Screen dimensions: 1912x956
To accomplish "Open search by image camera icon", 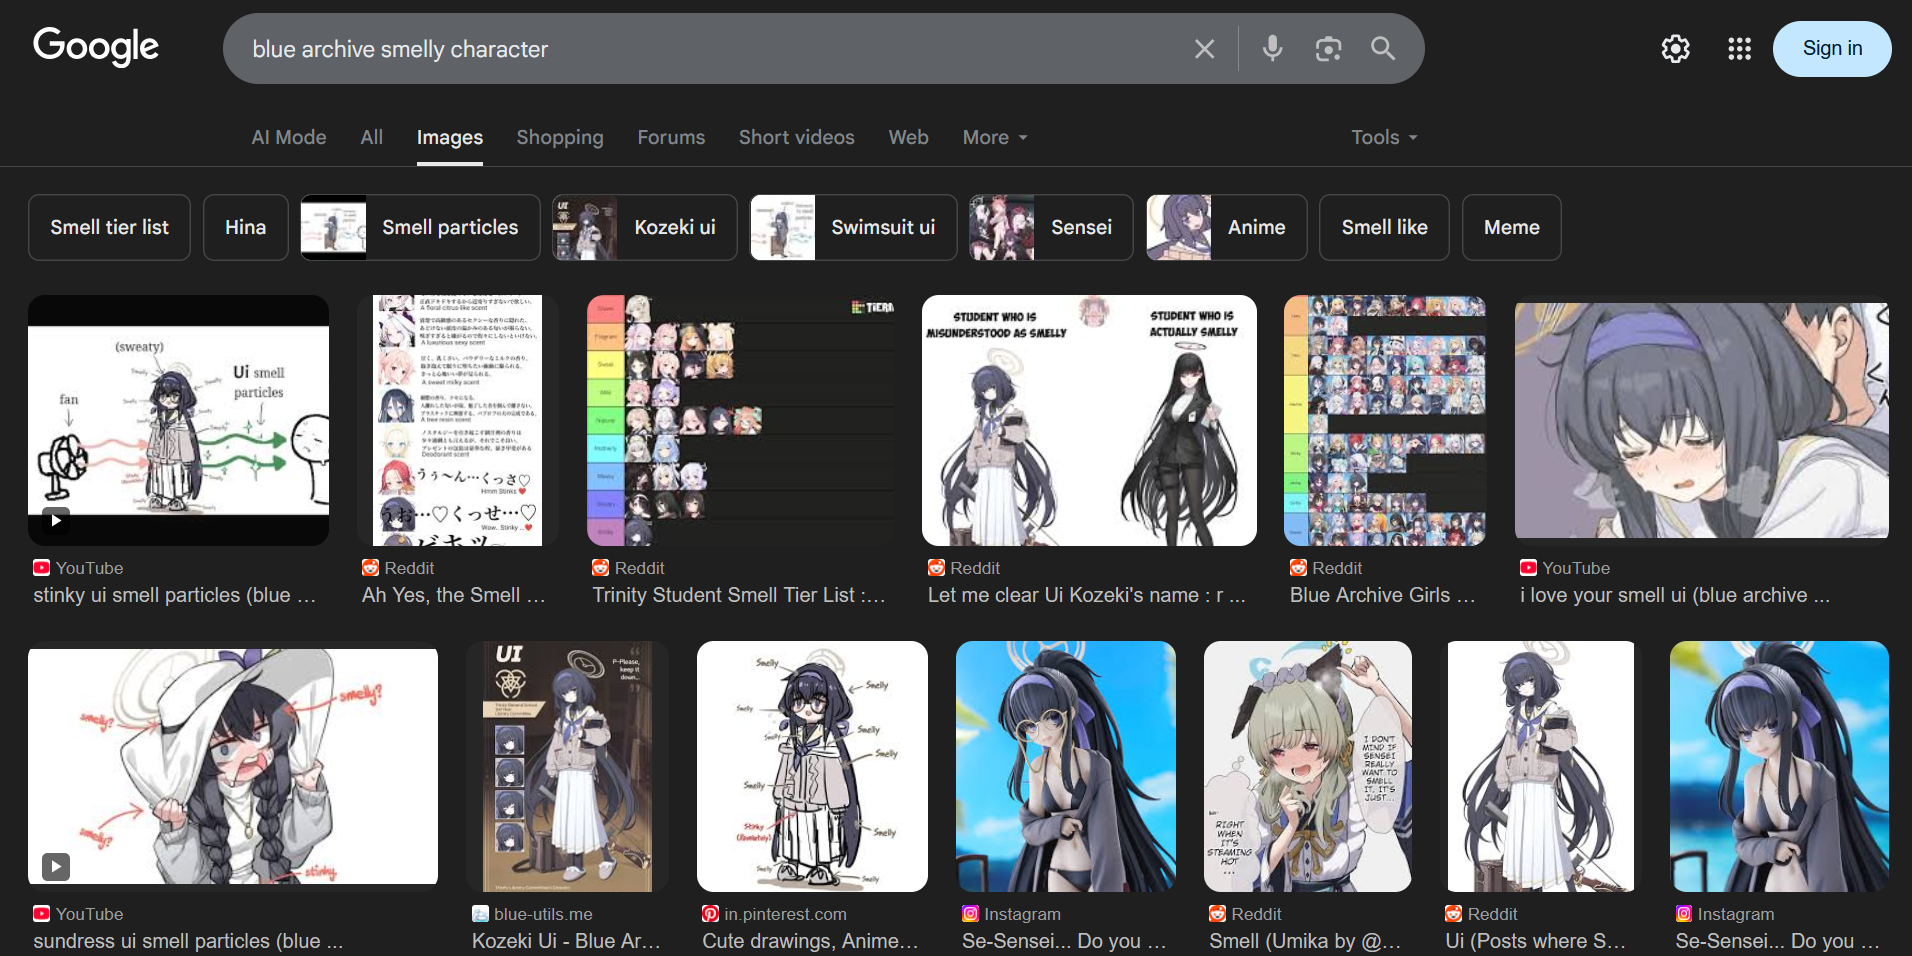I will 1328,48.
